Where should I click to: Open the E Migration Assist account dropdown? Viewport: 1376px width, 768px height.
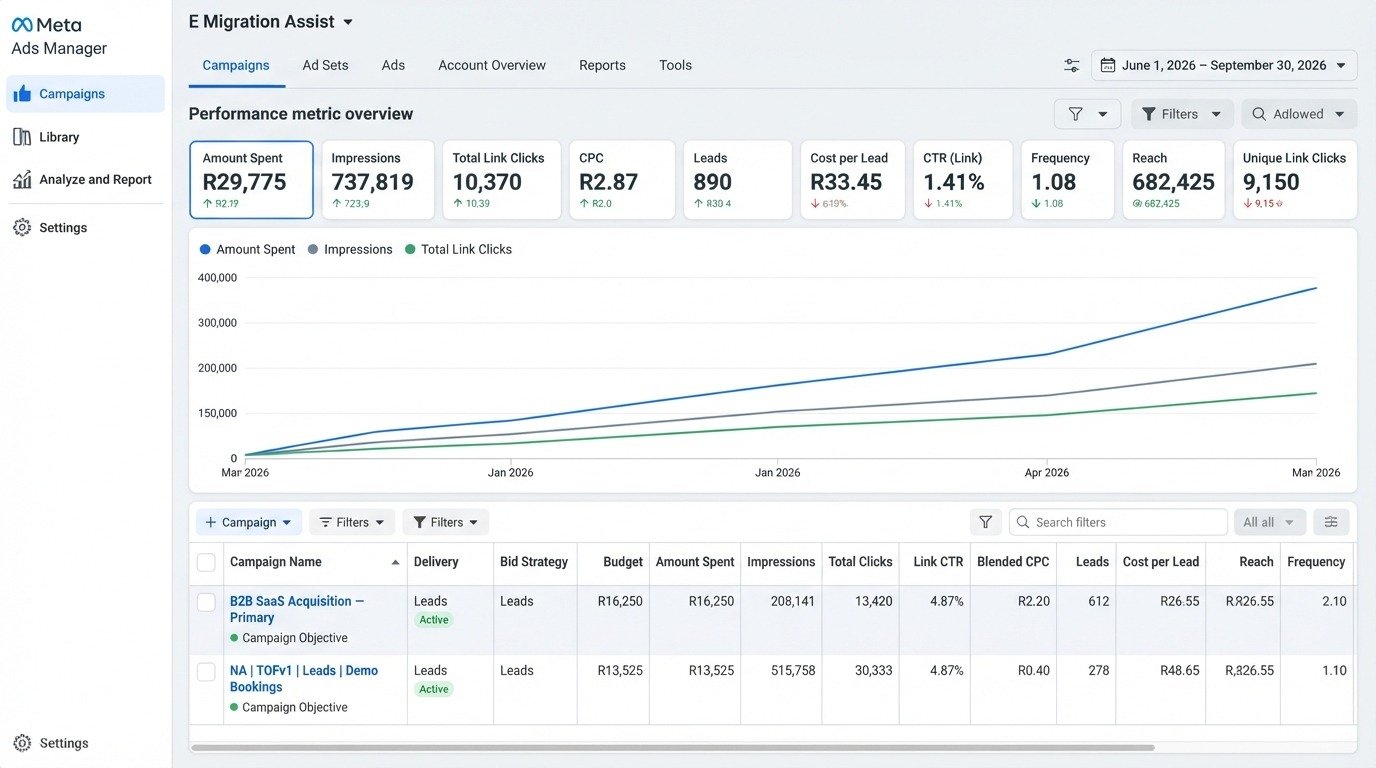[271, 22]
